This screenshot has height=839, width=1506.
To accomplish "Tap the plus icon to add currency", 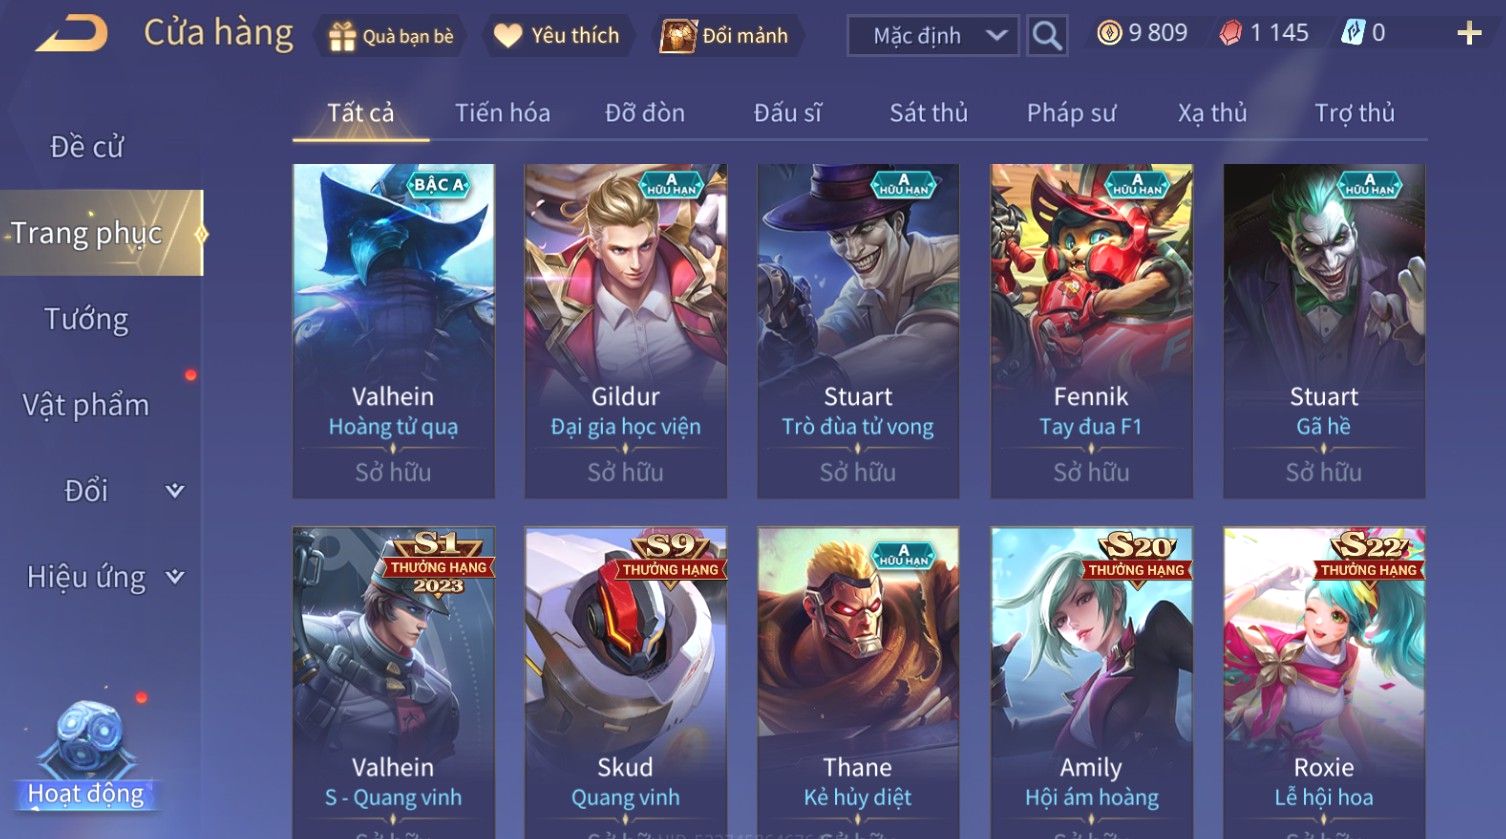I will pyautogui.click(x=1468, y=34).
